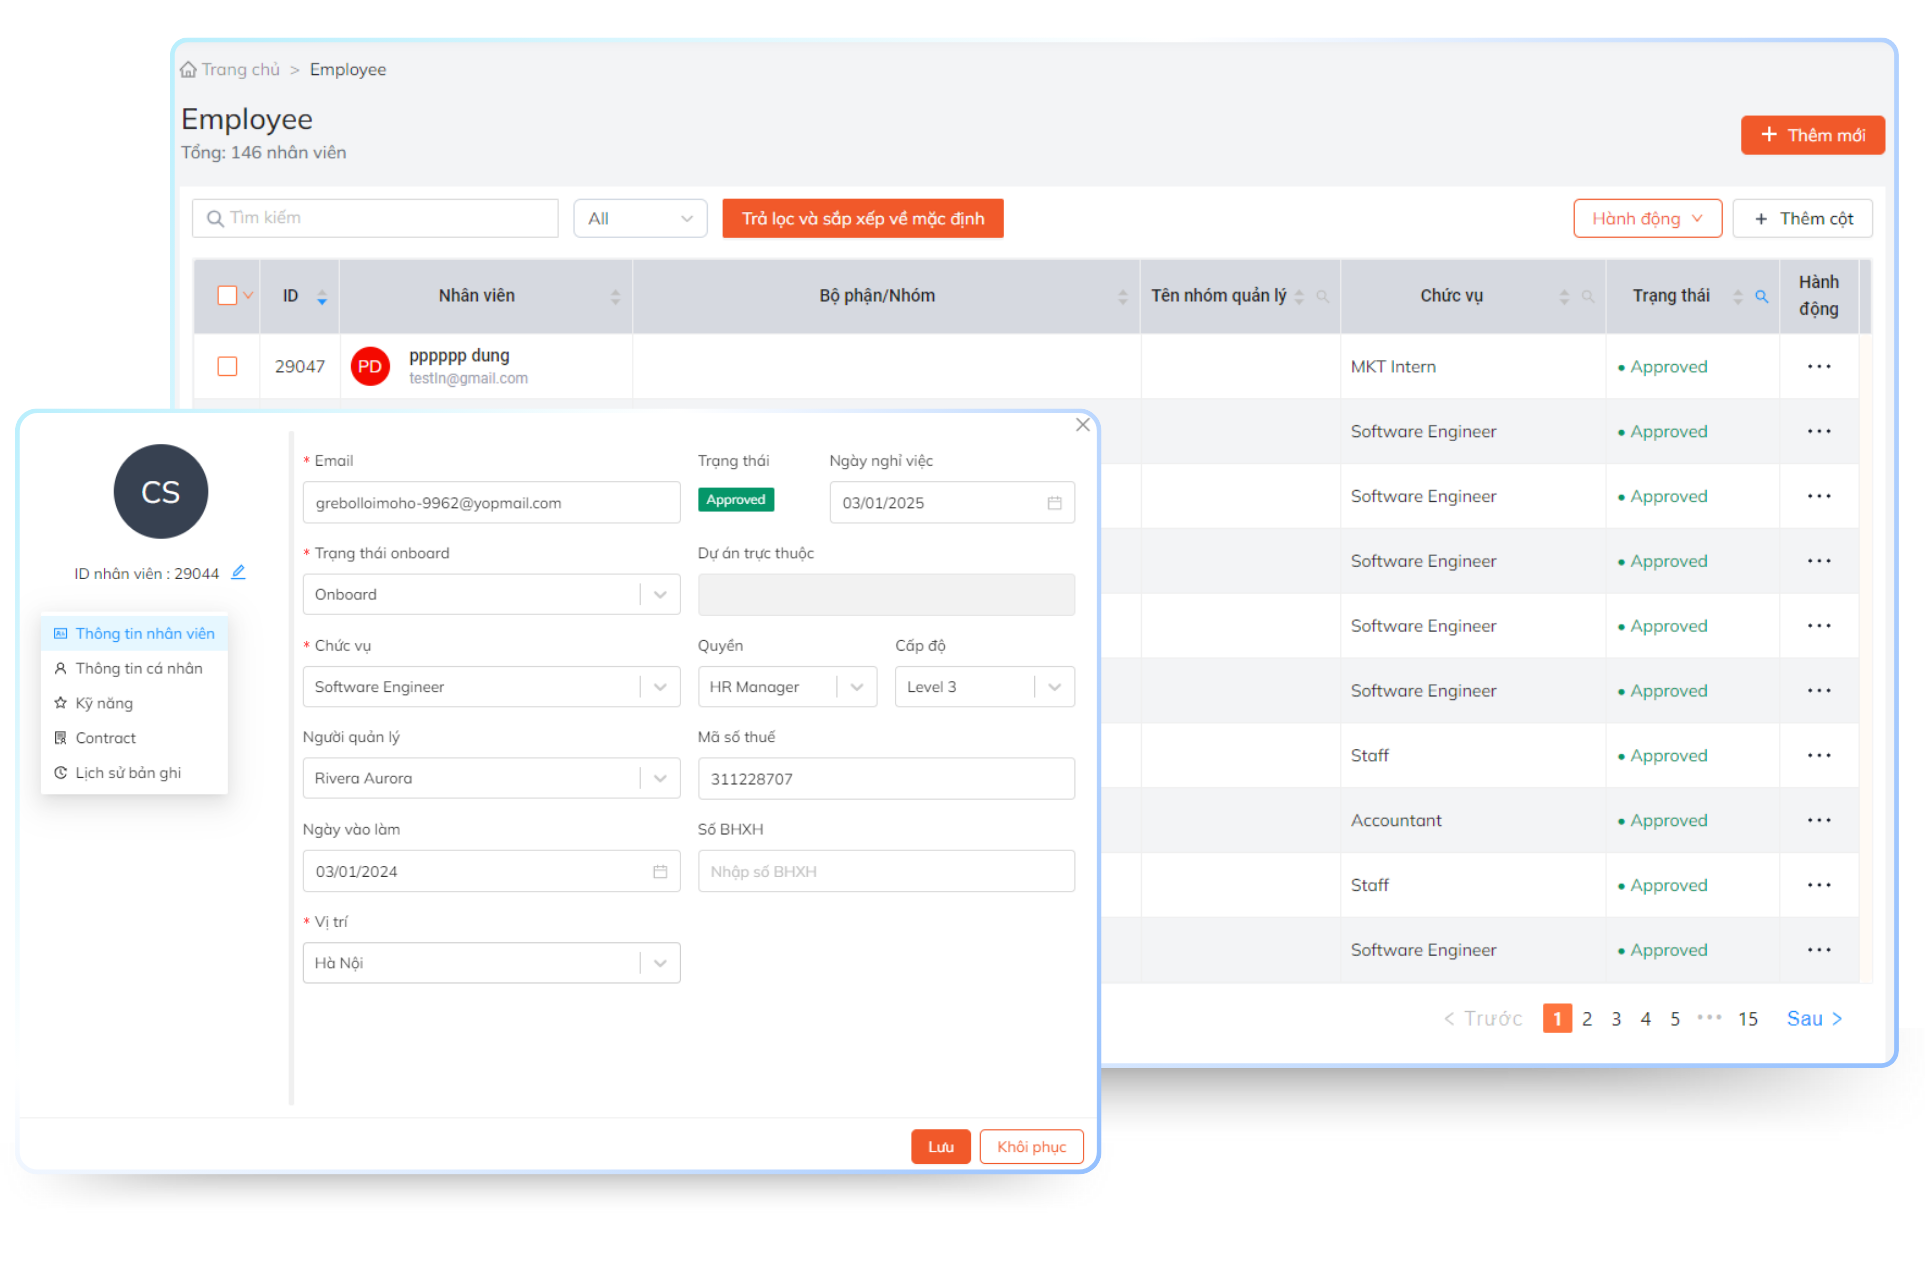
Task: Open the Quyền HR Manager dropdown
Action: click(856, 687)
